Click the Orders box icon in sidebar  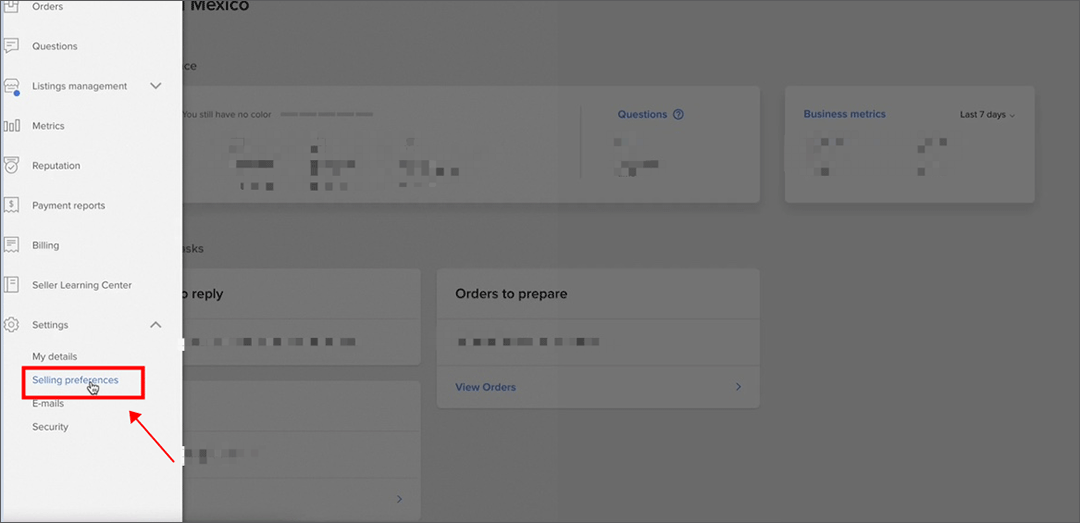click(x=12, y=7)
